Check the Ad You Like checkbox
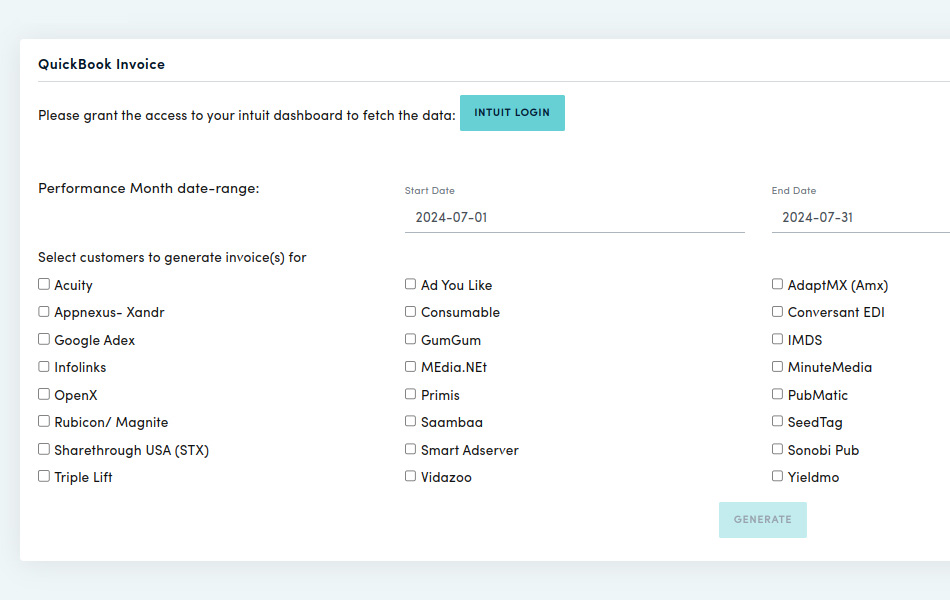Screen dimensions: 950x600 tap(410, 284)
